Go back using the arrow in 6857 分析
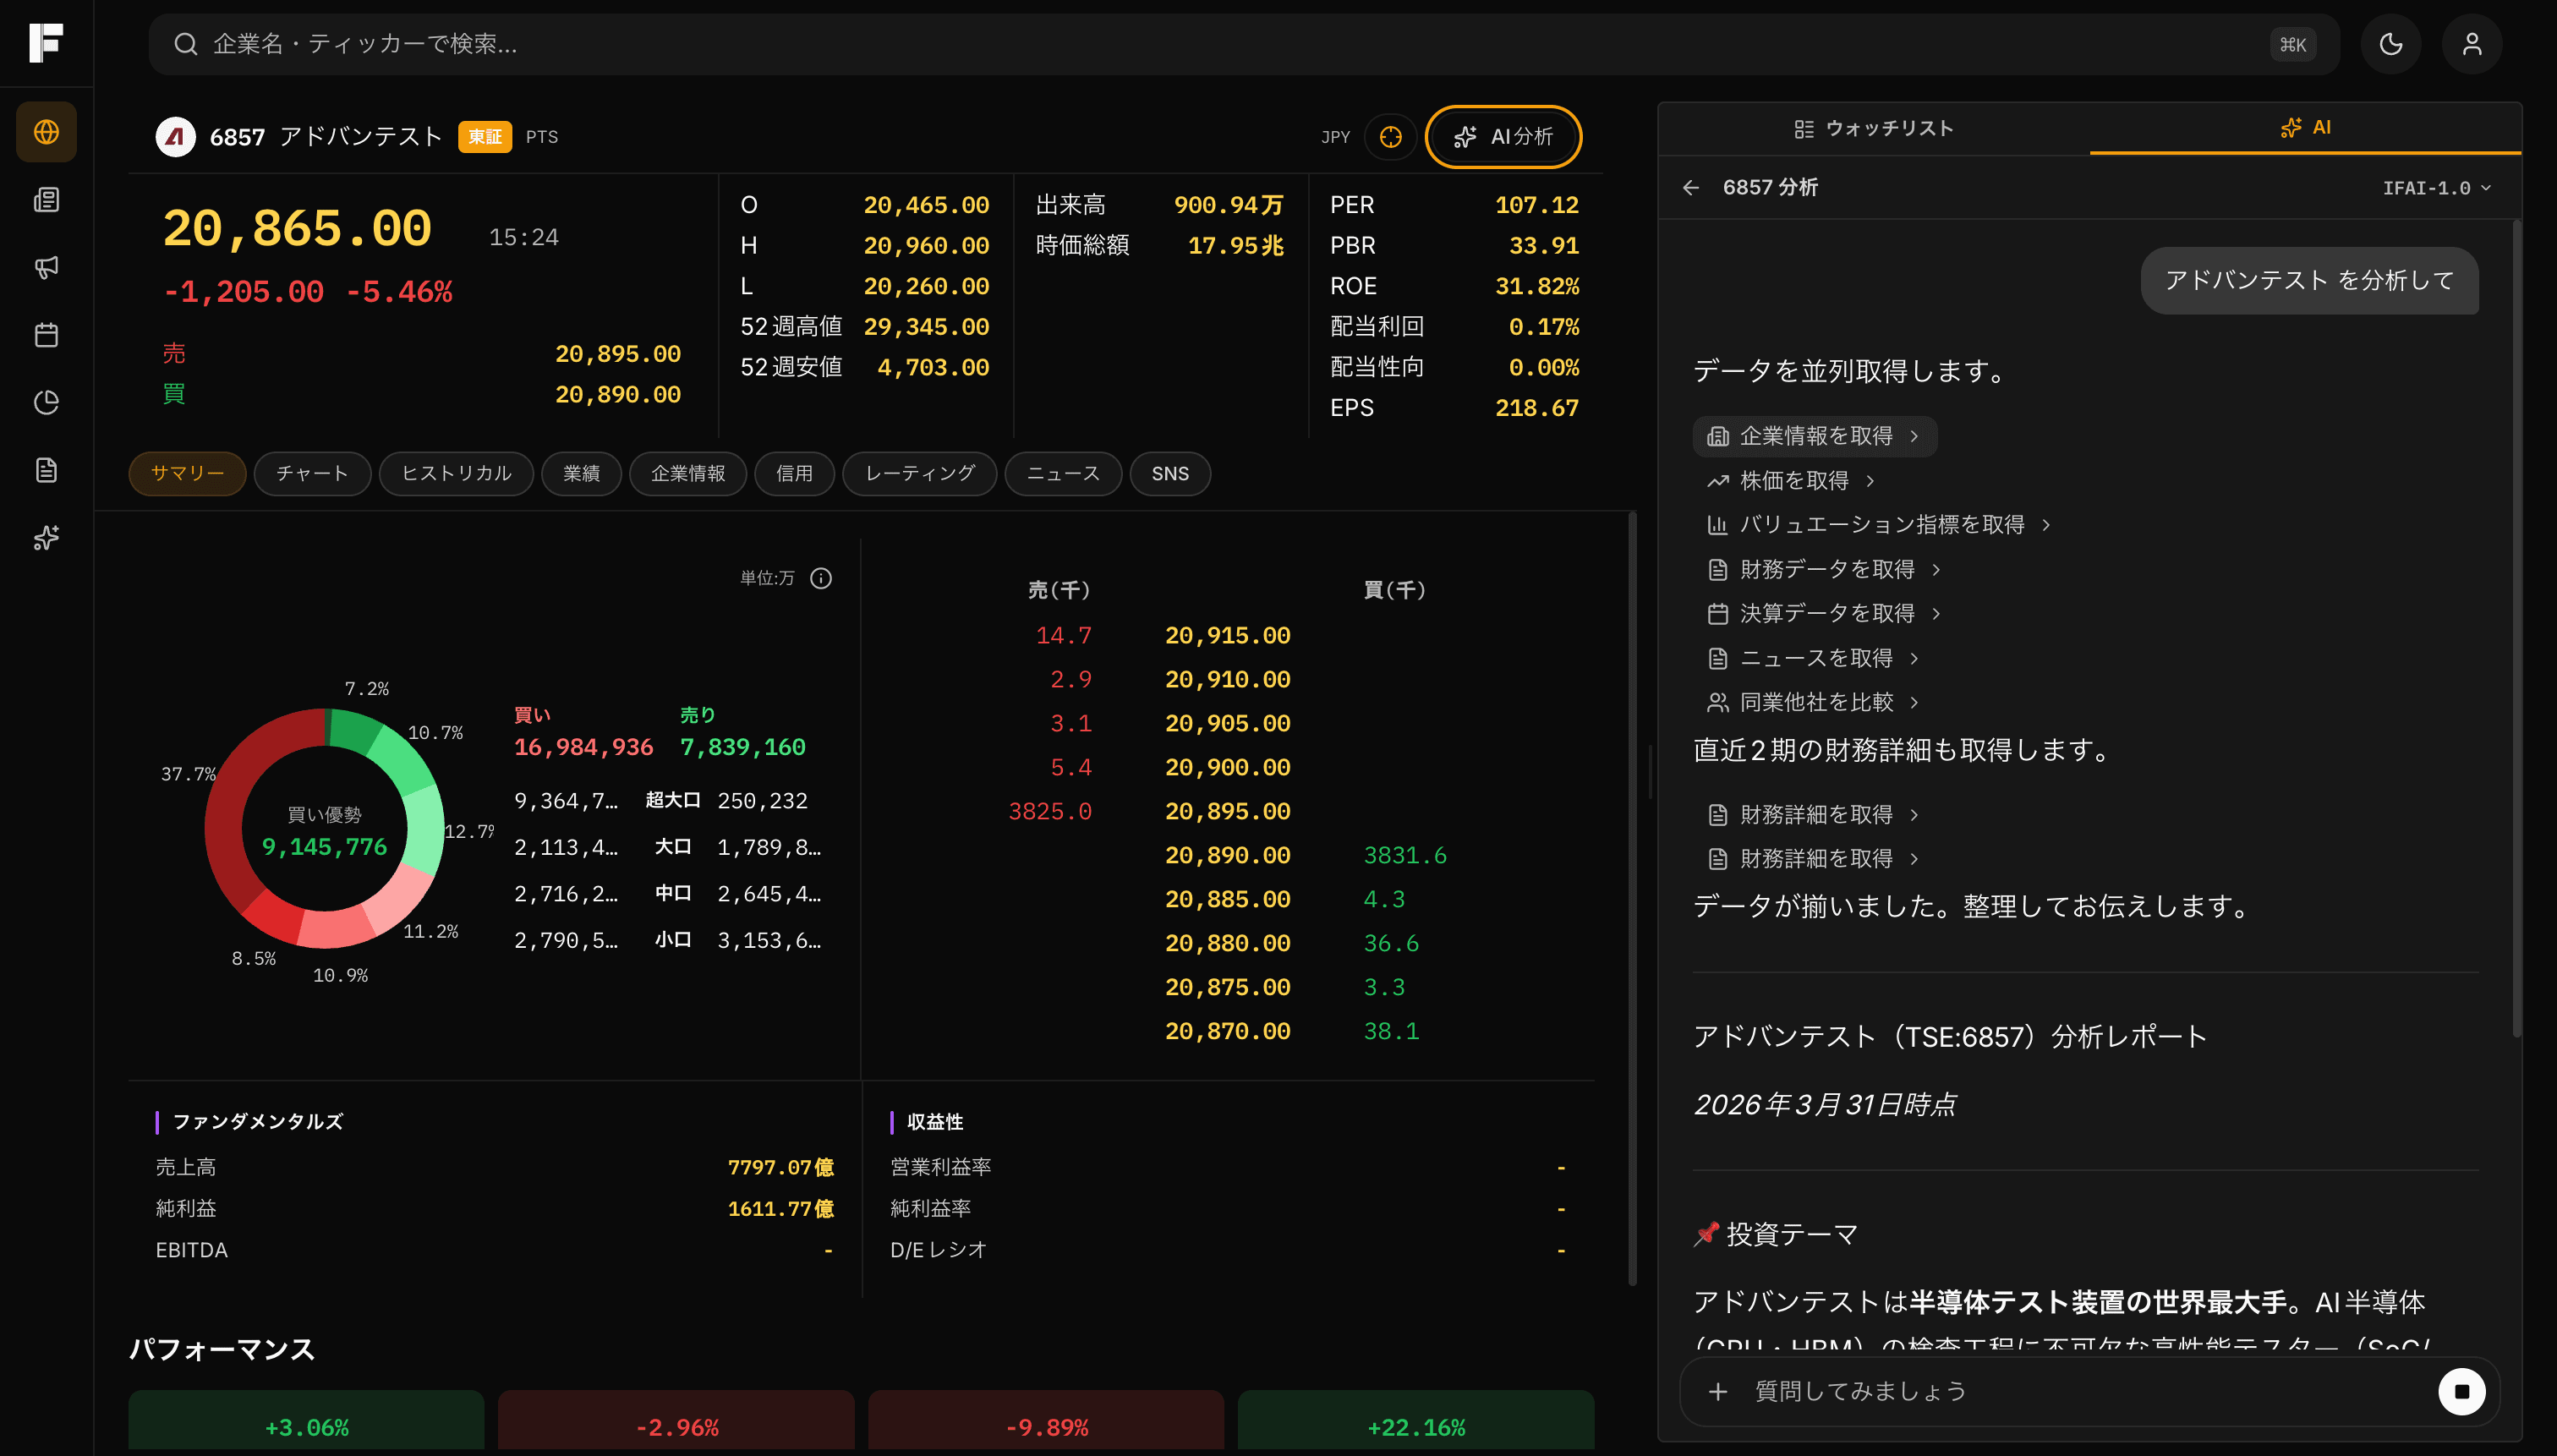 coord(1692,187)
